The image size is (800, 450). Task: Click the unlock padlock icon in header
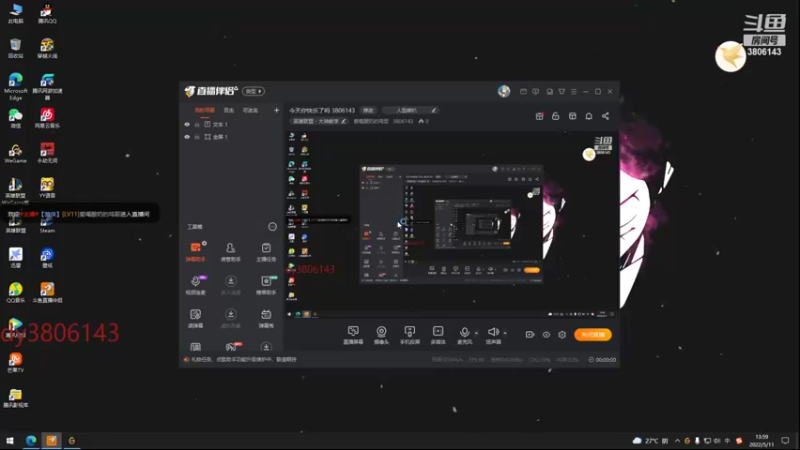tap(556, 116)
